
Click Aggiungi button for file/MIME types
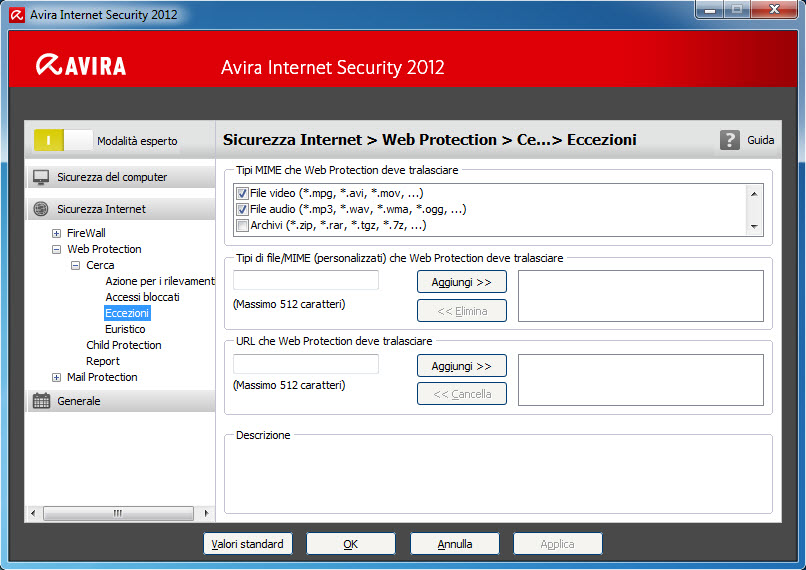[462, 282]
